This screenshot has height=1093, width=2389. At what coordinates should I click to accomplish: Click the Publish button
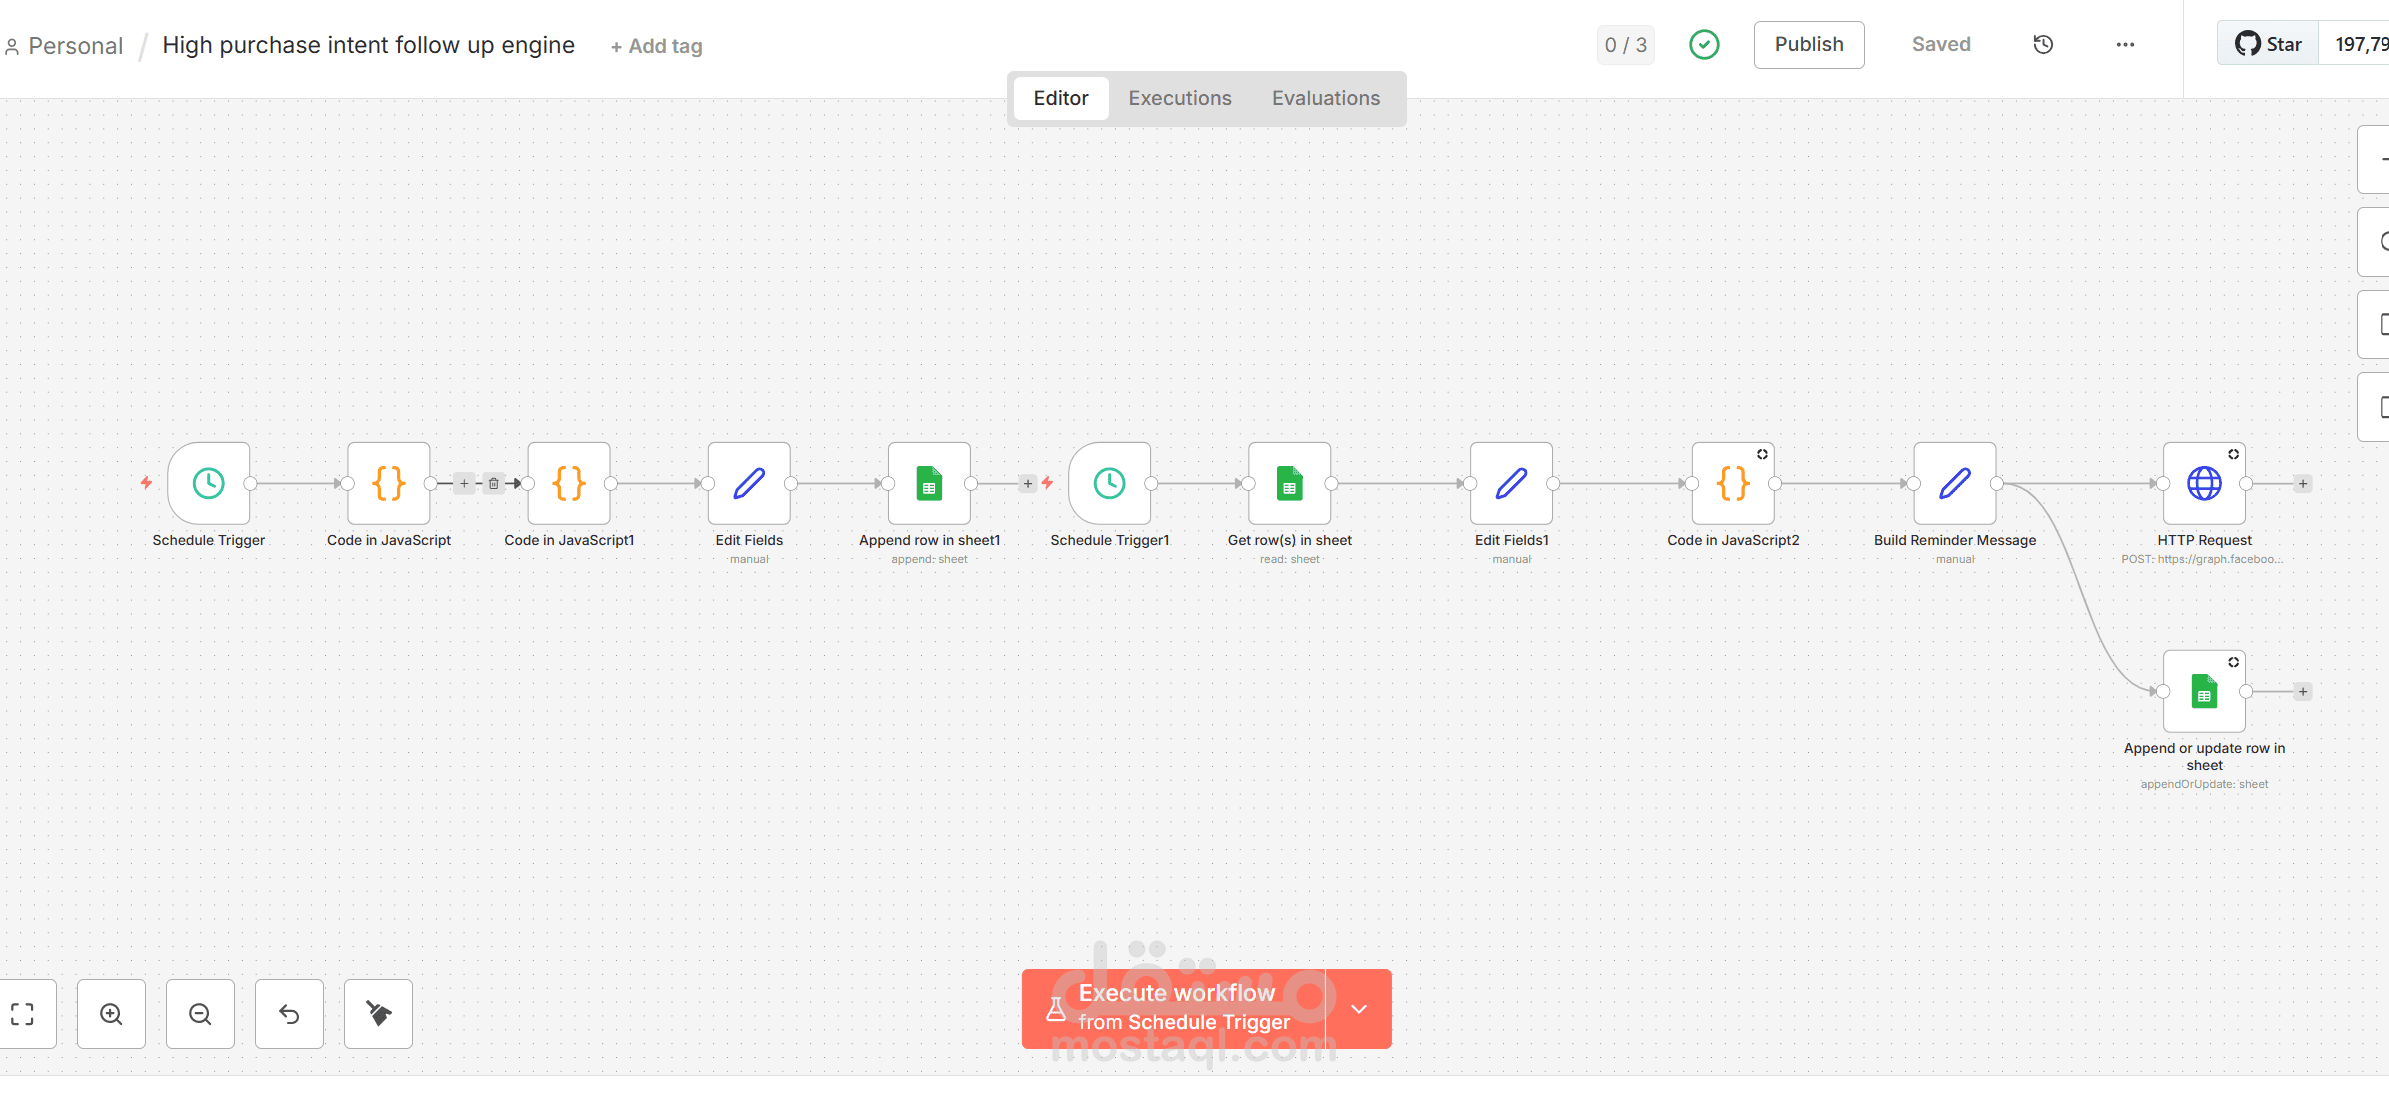pos(1809,44)
